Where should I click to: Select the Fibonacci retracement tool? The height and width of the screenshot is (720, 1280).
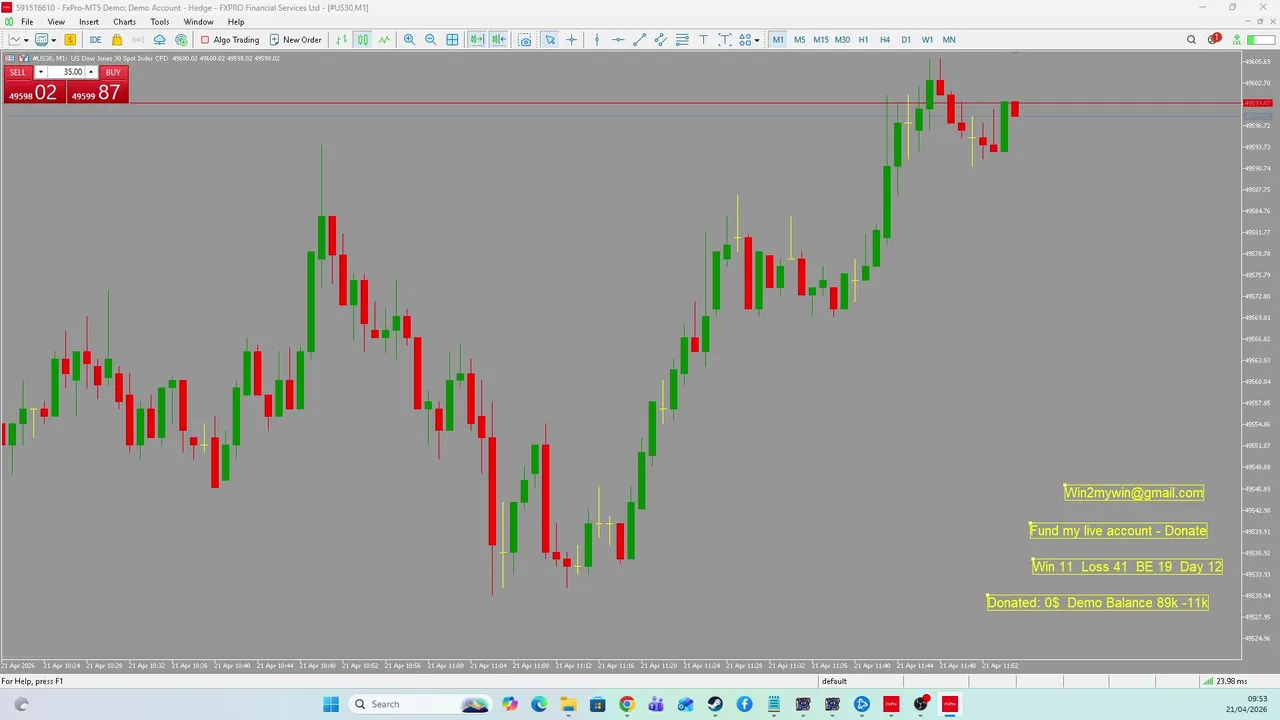(x=682, y=40)
